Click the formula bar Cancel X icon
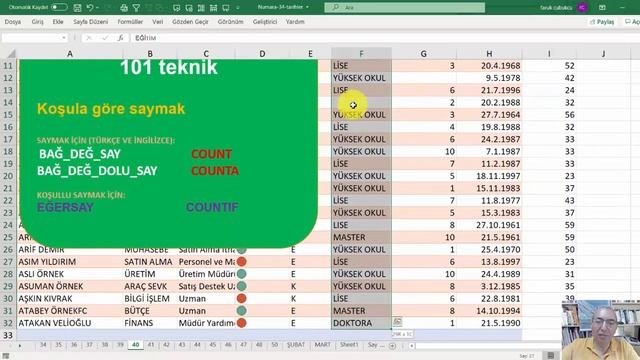 89,38
